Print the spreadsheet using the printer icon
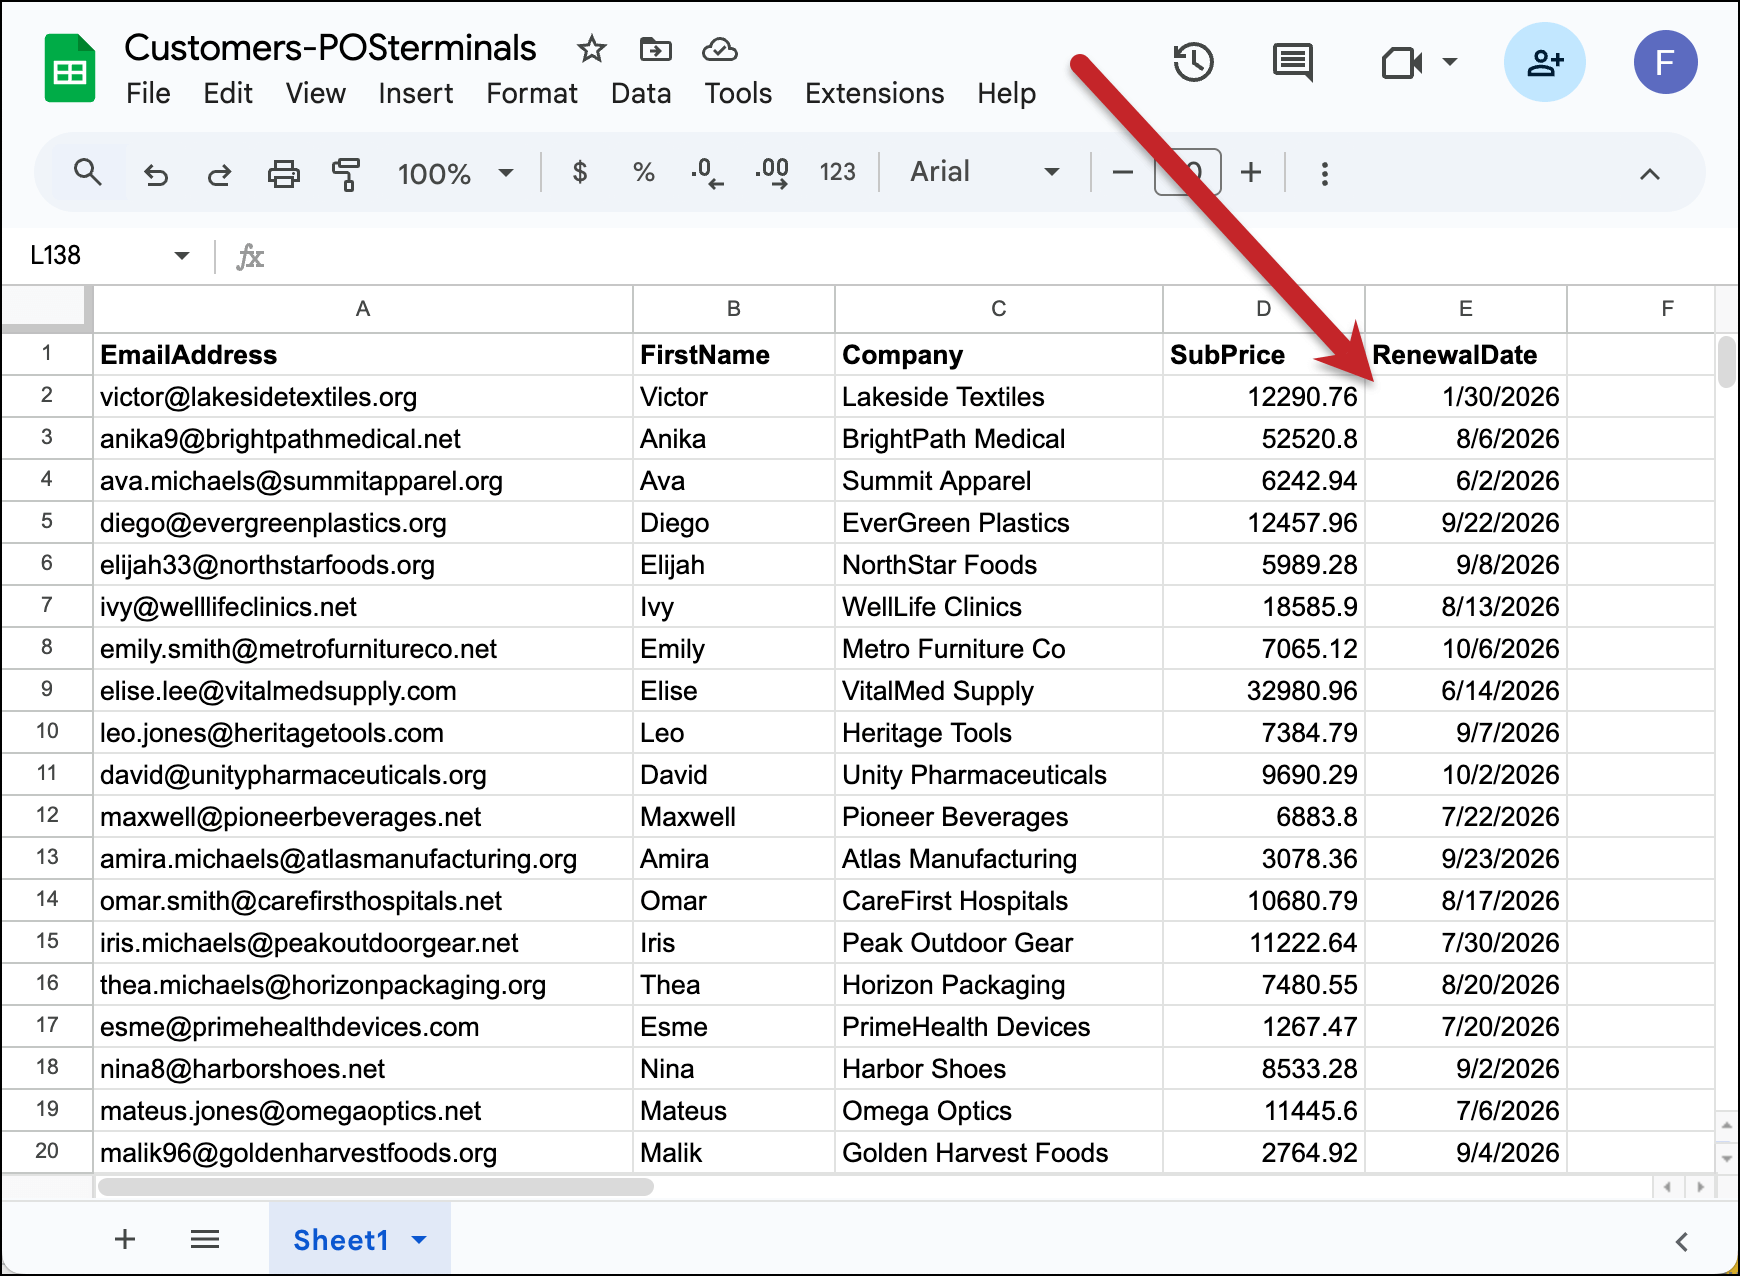 pos(283,174)
